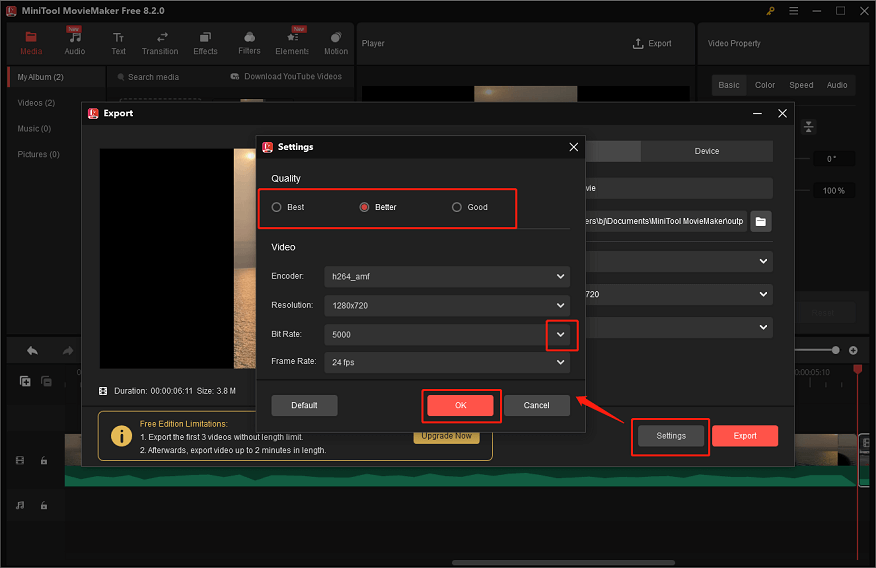The image size is (876, 568).
Task: Click the horizontal timeline scrollbar
Action: click(563, 562)
